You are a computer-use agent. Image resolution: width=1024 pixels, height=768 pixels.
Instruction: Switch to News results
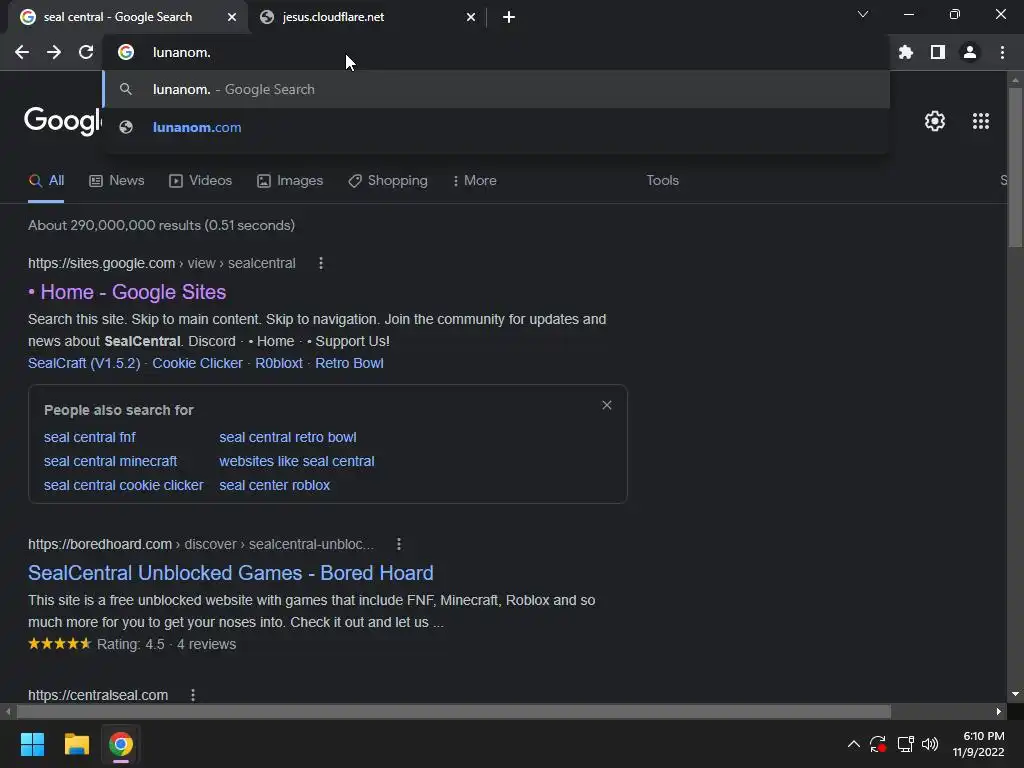coord(117,181)
